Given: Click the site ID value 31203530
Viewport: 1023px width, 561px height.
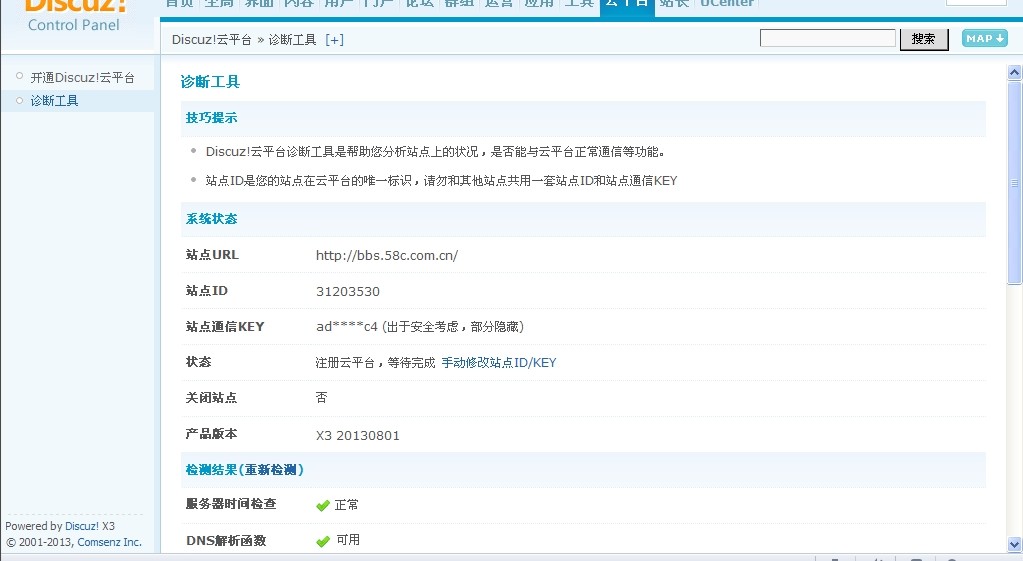Looking at the screenshot, I should tap(348, 292).
